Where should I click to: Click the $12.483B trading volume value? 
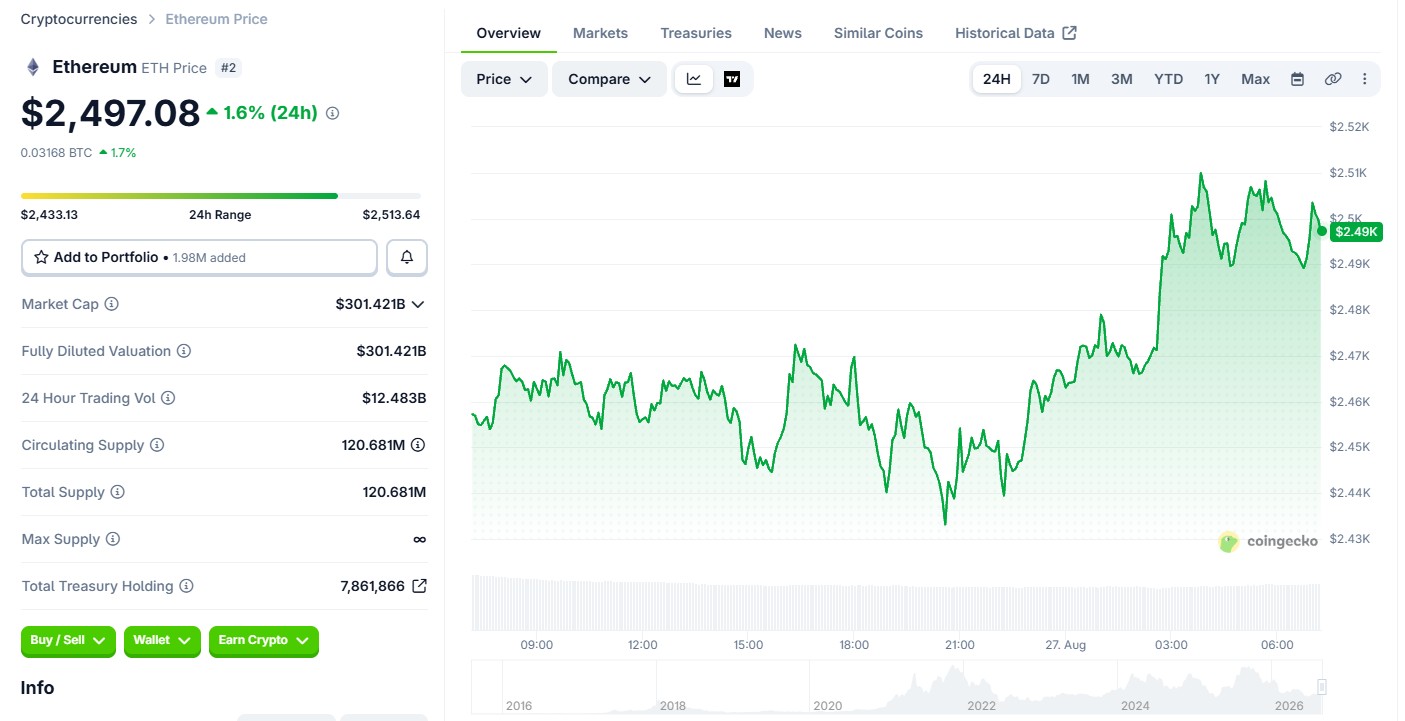[x=394, y=398]
